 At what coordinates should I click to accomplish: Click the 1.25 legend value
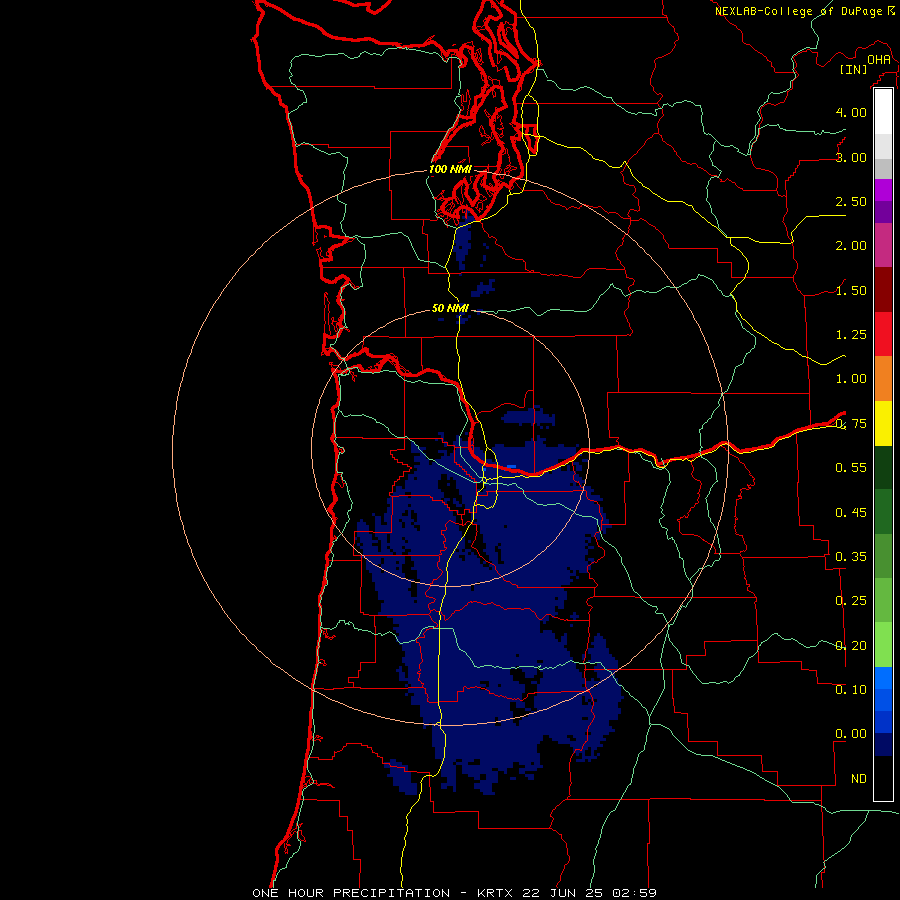coord(851,335)
